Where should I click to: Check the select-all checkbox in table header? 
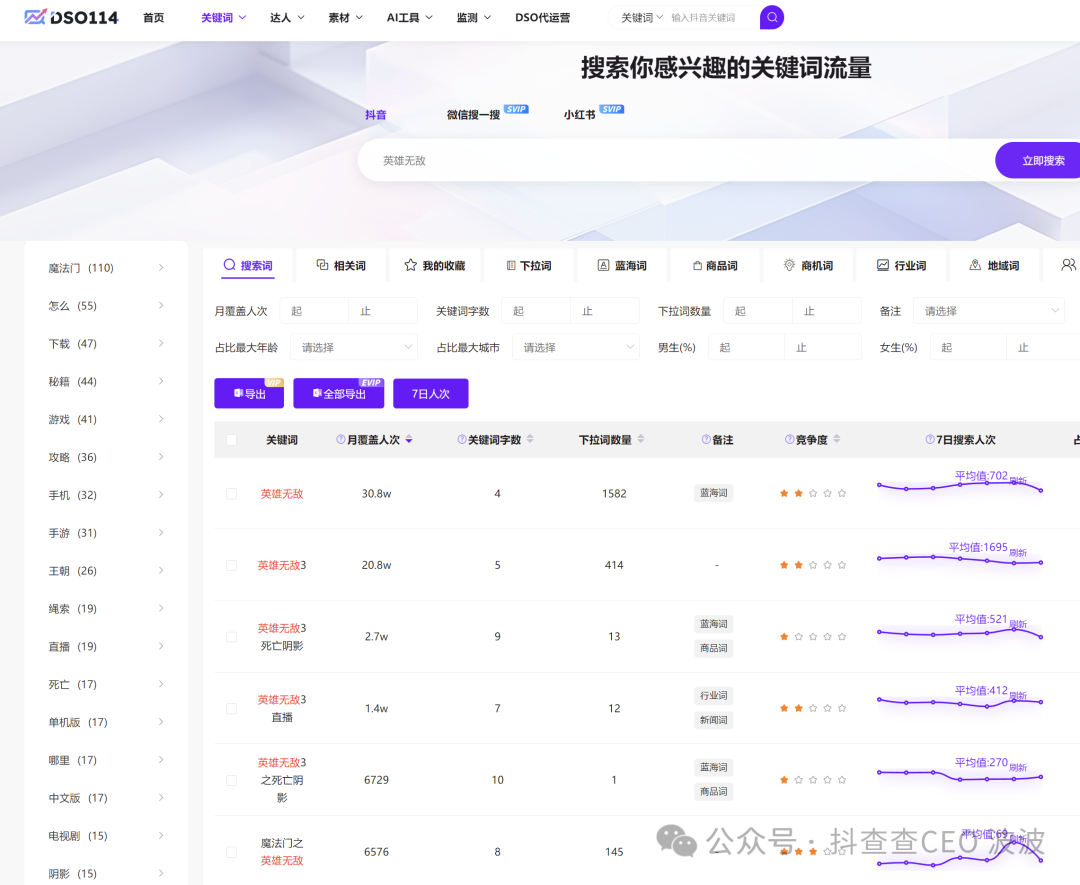[230, 439]
